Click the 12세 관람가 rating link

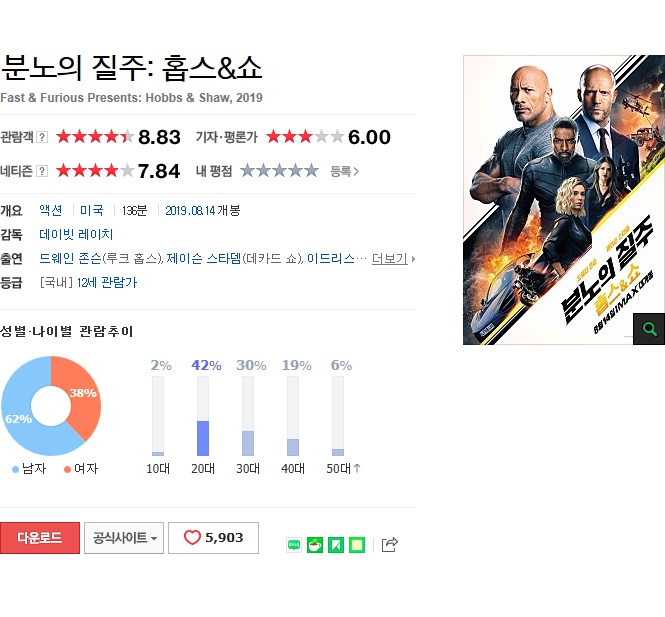pos(107,283)
